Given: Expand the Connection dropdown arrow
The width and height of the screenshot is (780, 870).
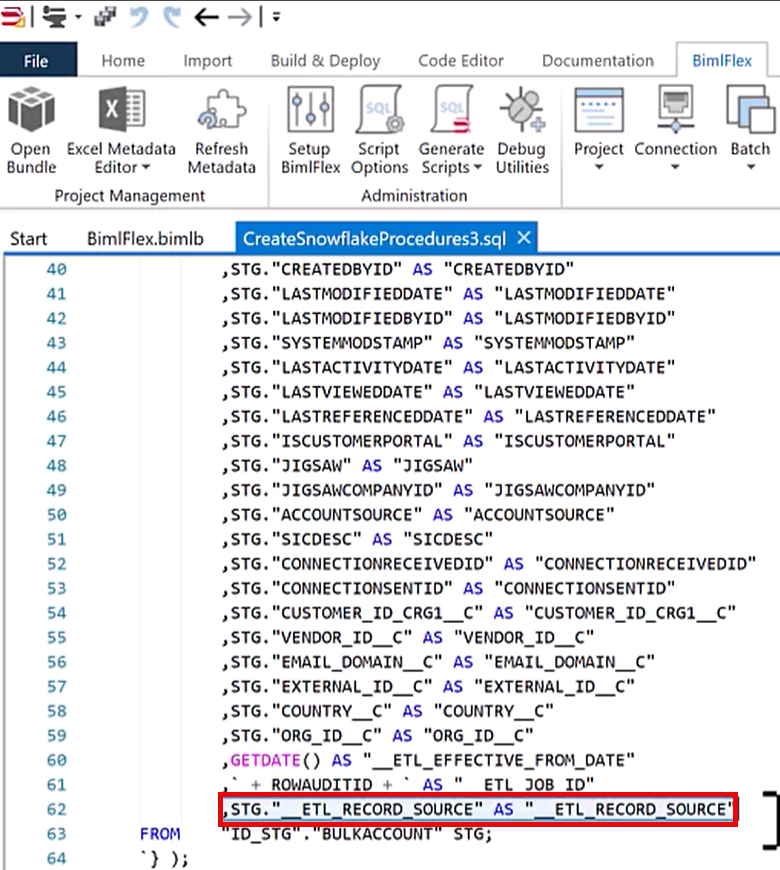Looking at the screenshot, I should (675, 167).
